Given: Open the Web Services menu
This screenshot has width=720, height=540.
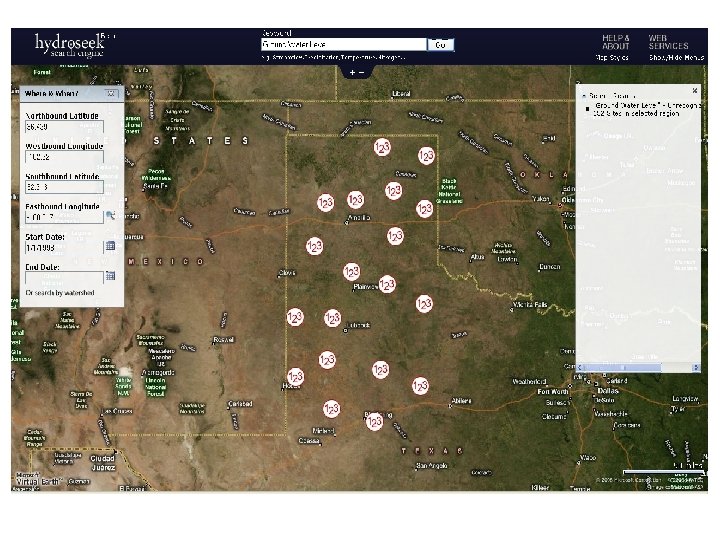Looking at the screenshot, I should [x=668, y=42].
